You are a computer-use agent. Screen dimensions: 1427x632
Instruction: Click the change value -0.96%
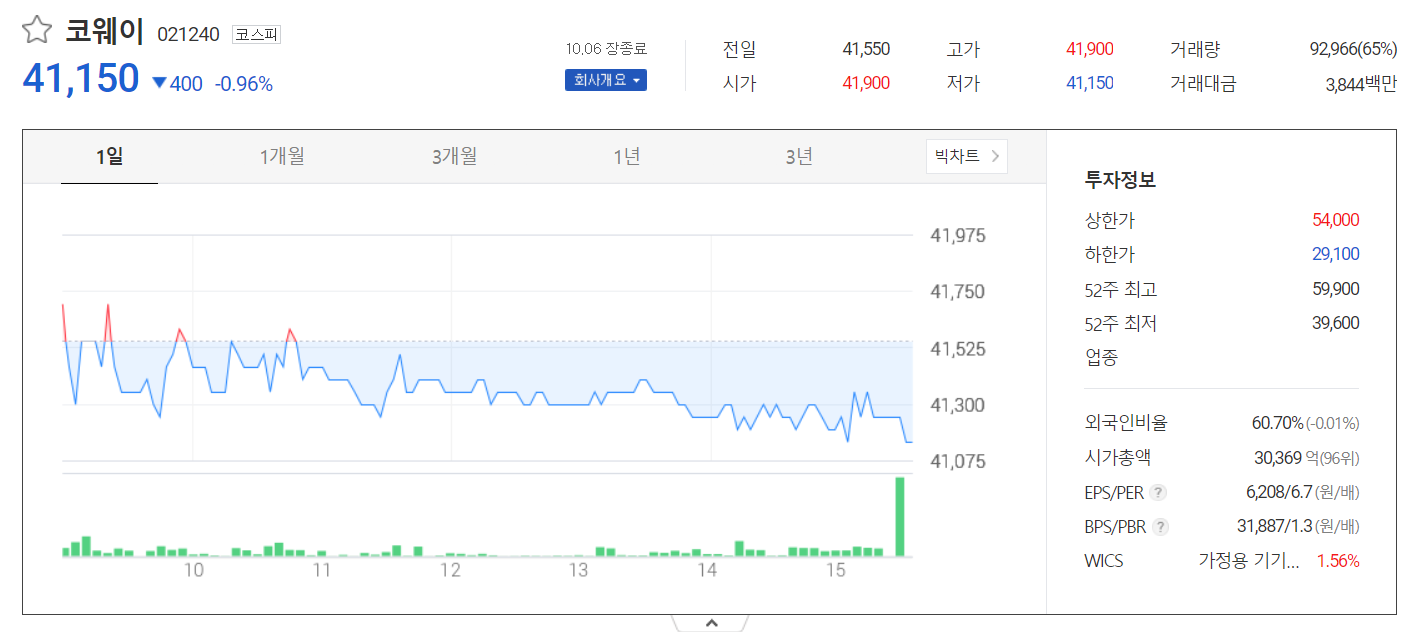[244, 84]
